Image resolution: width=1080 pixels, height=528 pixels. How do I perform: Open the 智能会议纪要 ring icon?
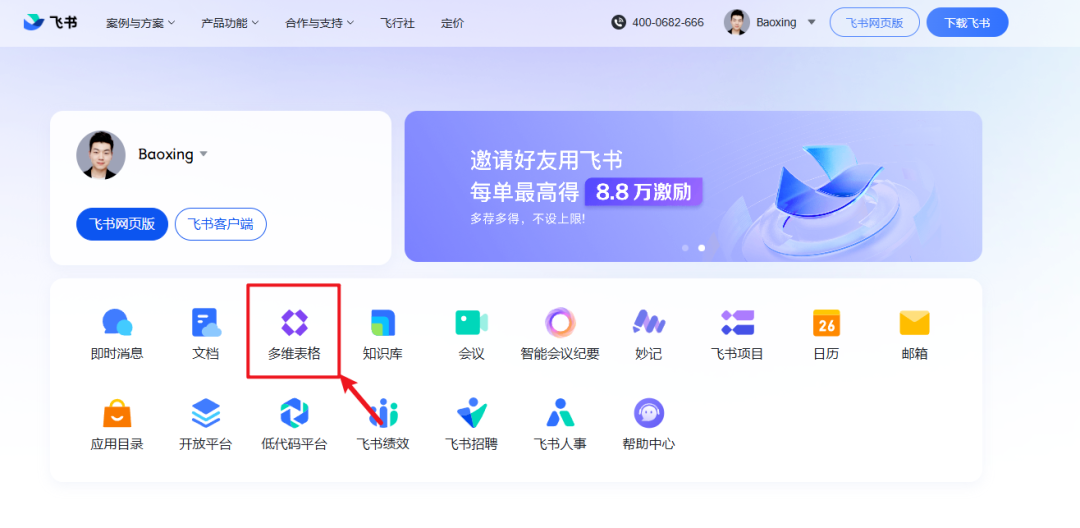(x=560, y=322)
